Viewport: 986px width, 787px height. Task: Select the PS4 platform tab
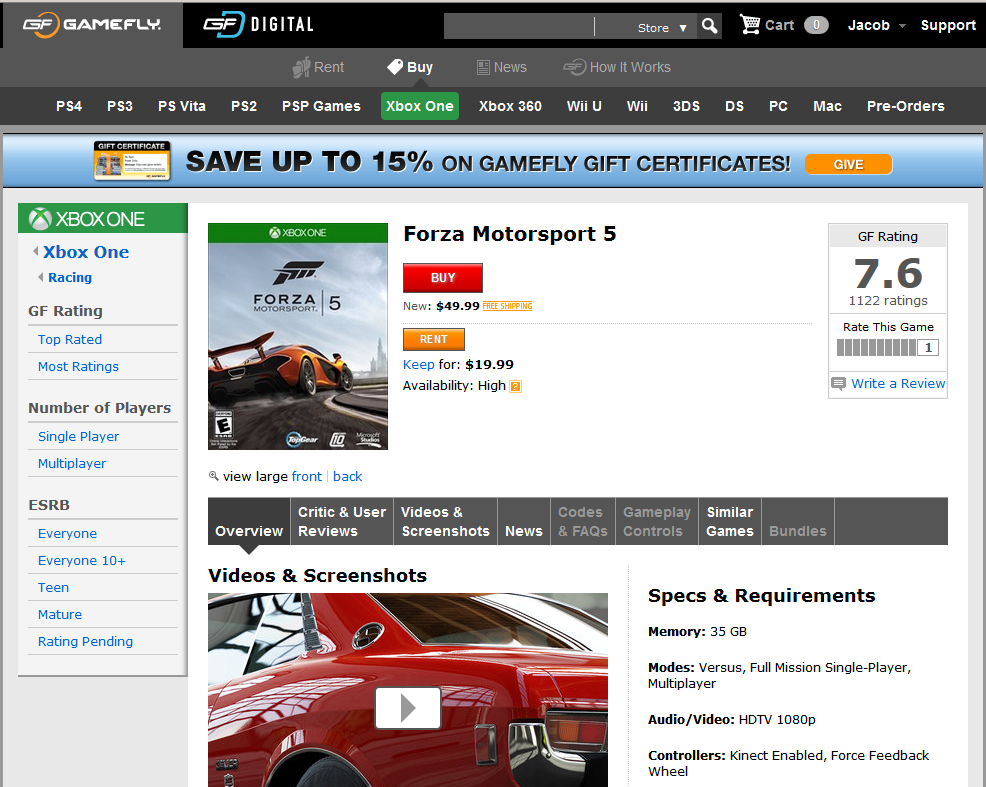(x=69, y=106)
